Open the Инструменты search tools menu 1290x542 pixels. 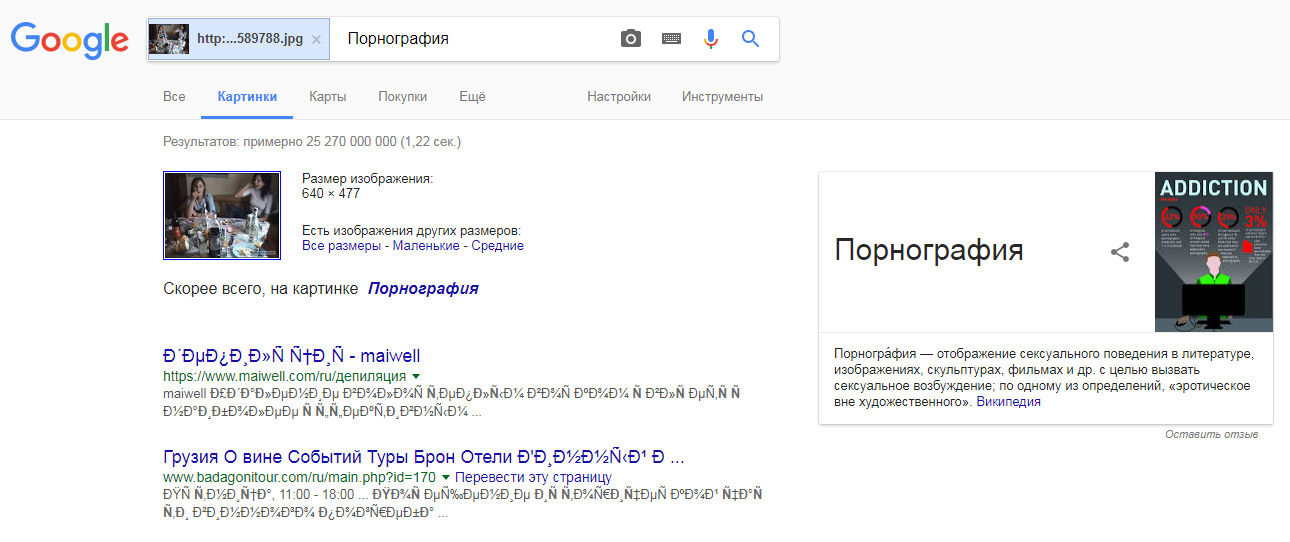722,97
